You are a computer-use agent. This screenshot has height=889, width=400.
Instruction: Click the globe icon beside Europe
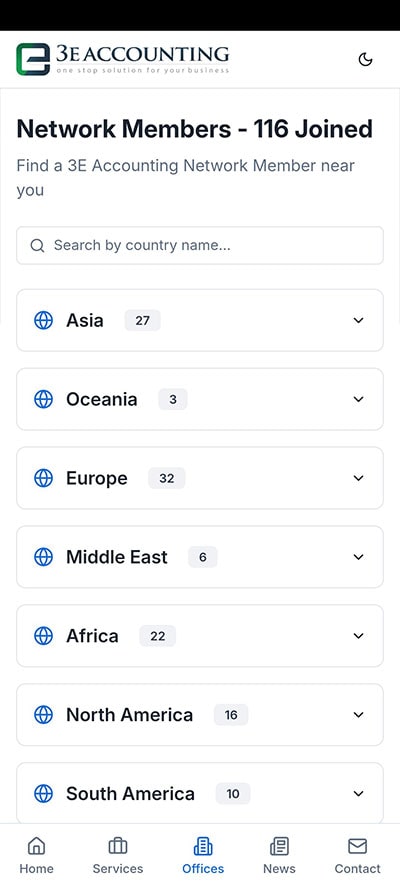click(44, 478)
